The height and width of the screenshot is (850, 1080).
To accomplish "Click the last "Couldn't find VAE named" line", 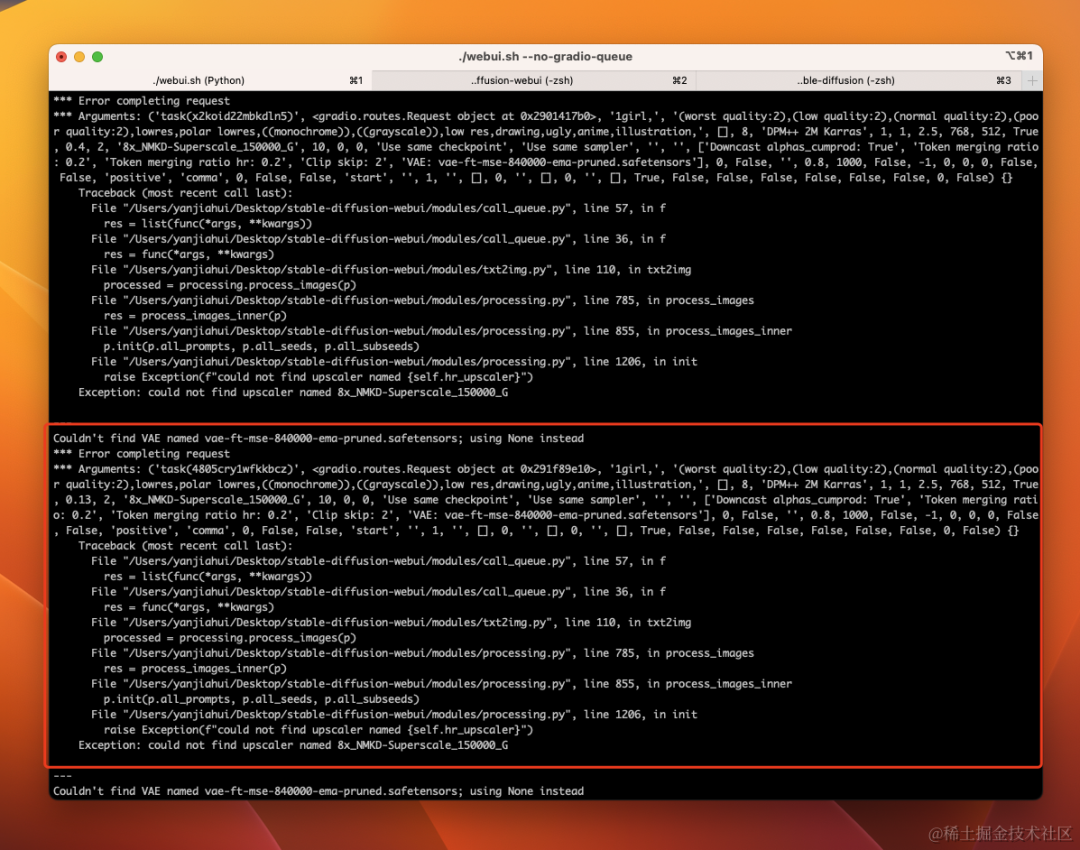I will pyautogui.click(x=318, y=791).
